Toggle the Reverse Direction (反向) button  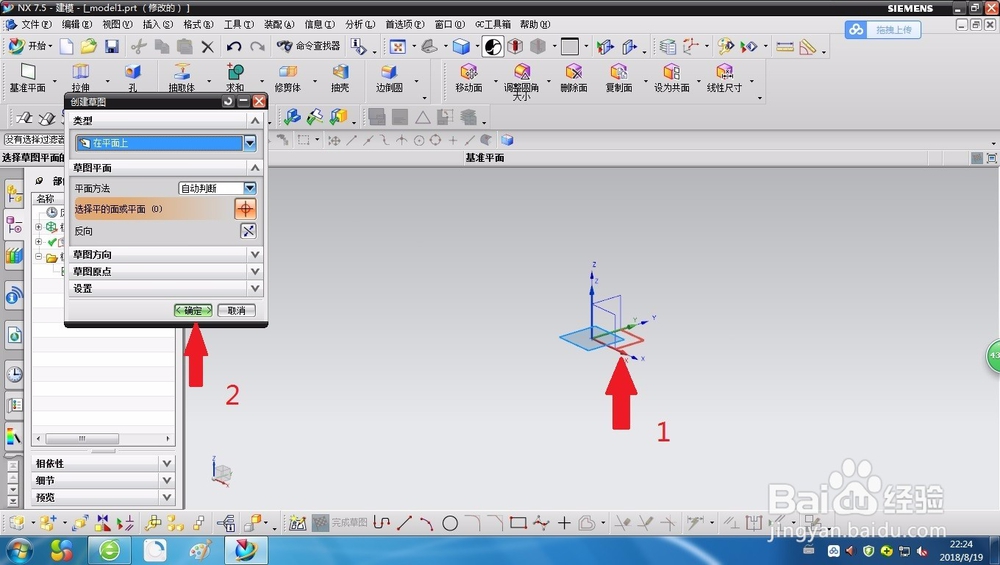pyautogui.click(x=248, y=231)
